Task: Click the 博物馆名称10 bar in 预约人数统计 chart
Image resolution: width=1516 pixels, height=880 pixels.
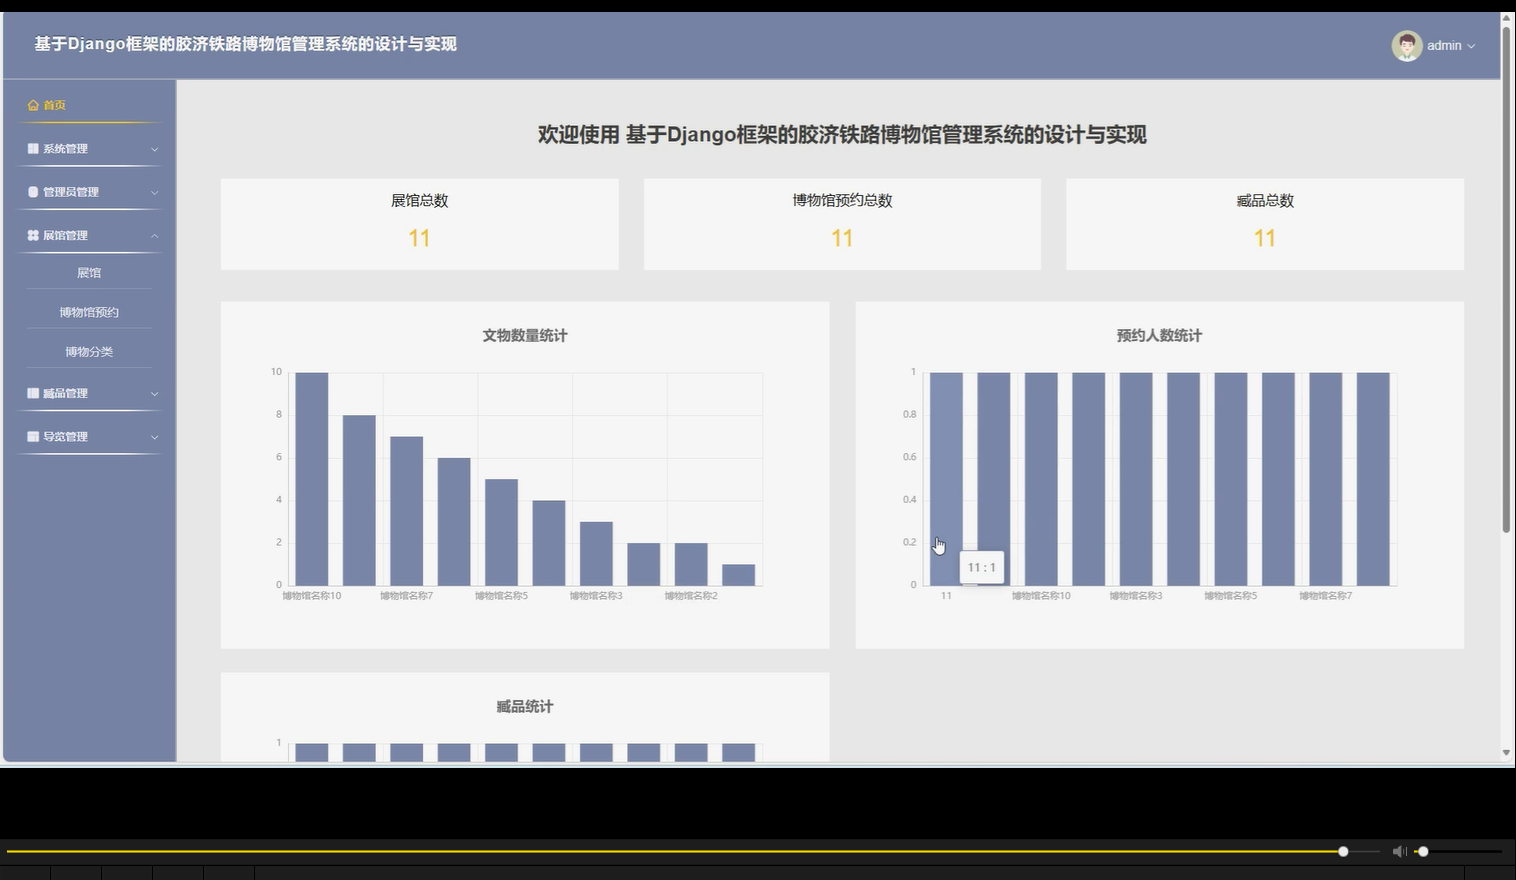Action: (x=1041, y=479)
